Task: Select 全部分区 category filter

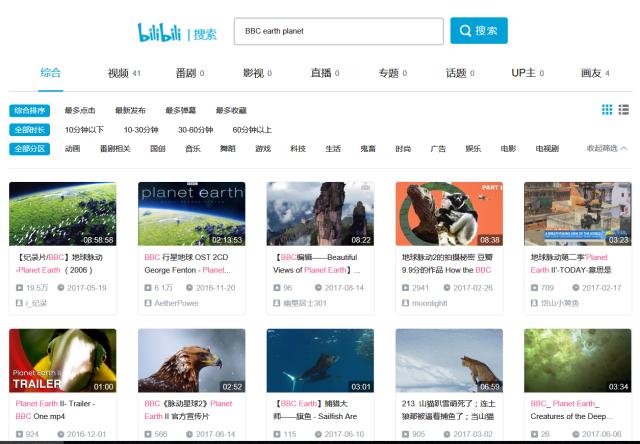Action: coord(29,149)
